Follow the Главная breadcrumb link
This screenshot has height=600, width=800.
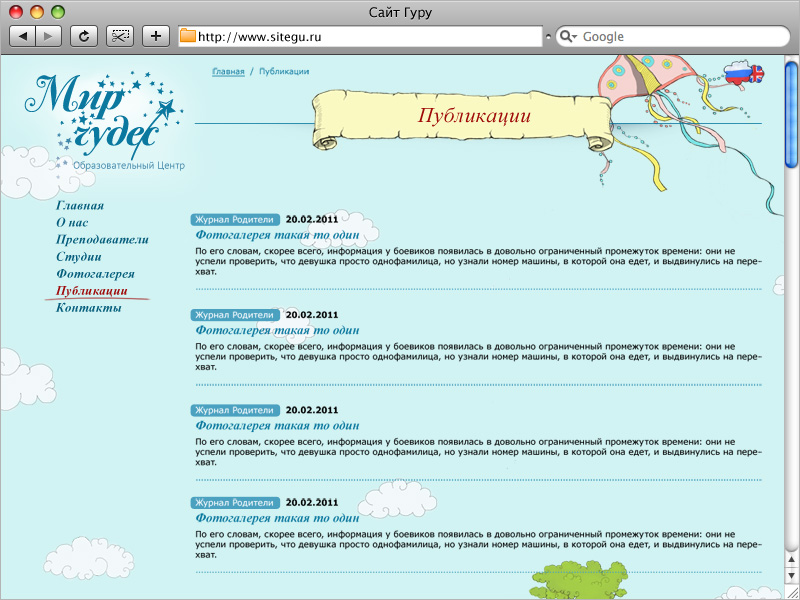pyautogui.click(x=228, y=71)
